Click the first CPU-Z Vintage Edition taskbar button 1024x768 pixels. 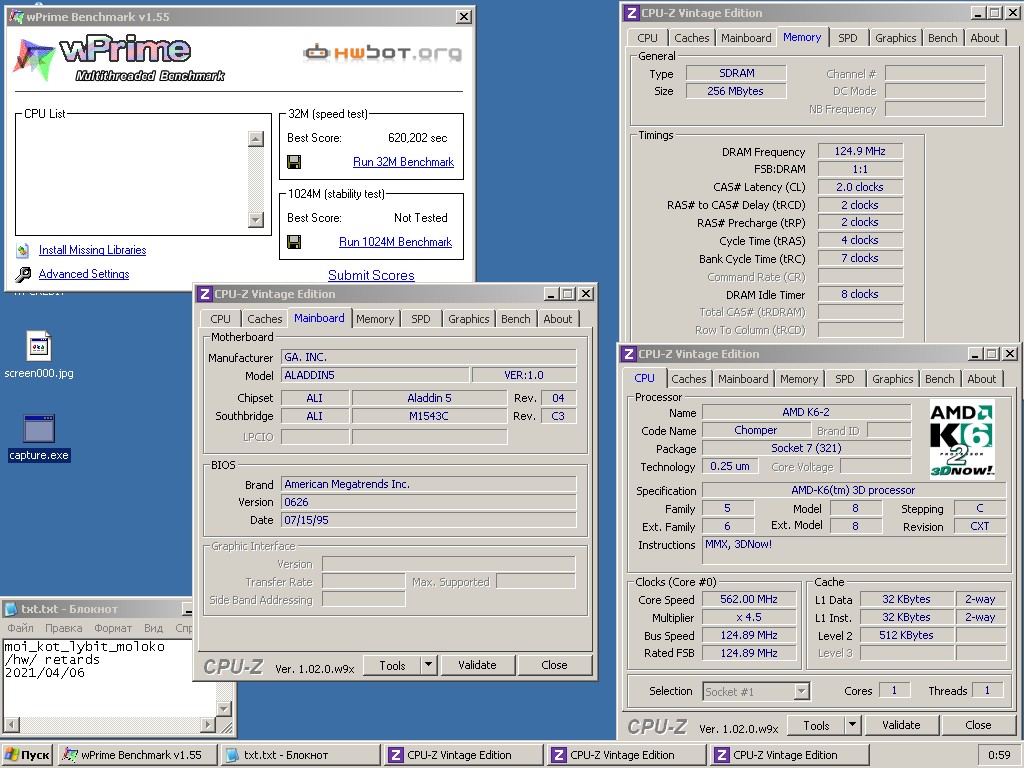click(463, 755)
